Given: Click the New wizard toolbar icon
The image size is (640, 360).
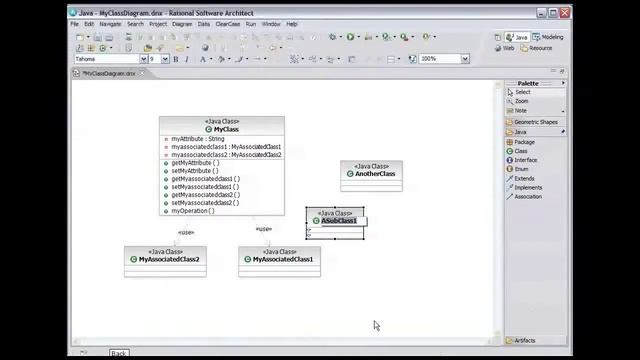Looking at the screenshot, I should coord(80,37).
